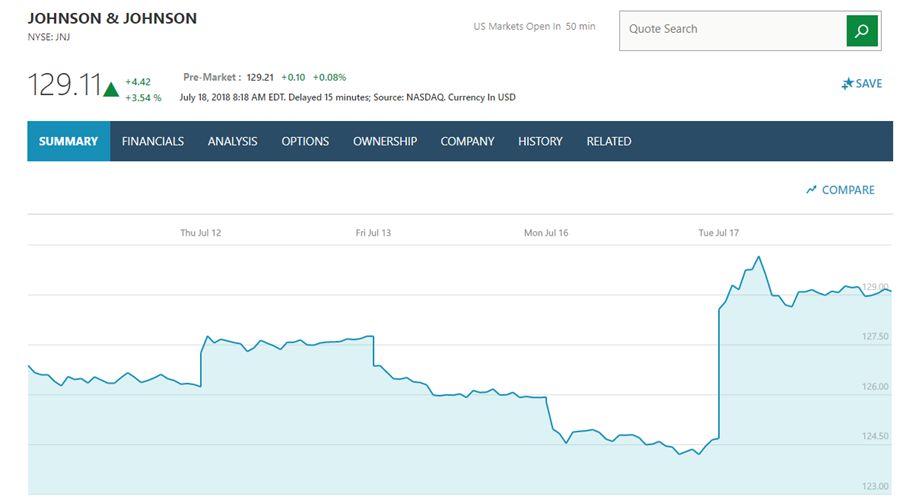900x500 pixels.
Task: Switch to the FINANCIALS tab
Action: pyautogui.click(x=153, y=141)
